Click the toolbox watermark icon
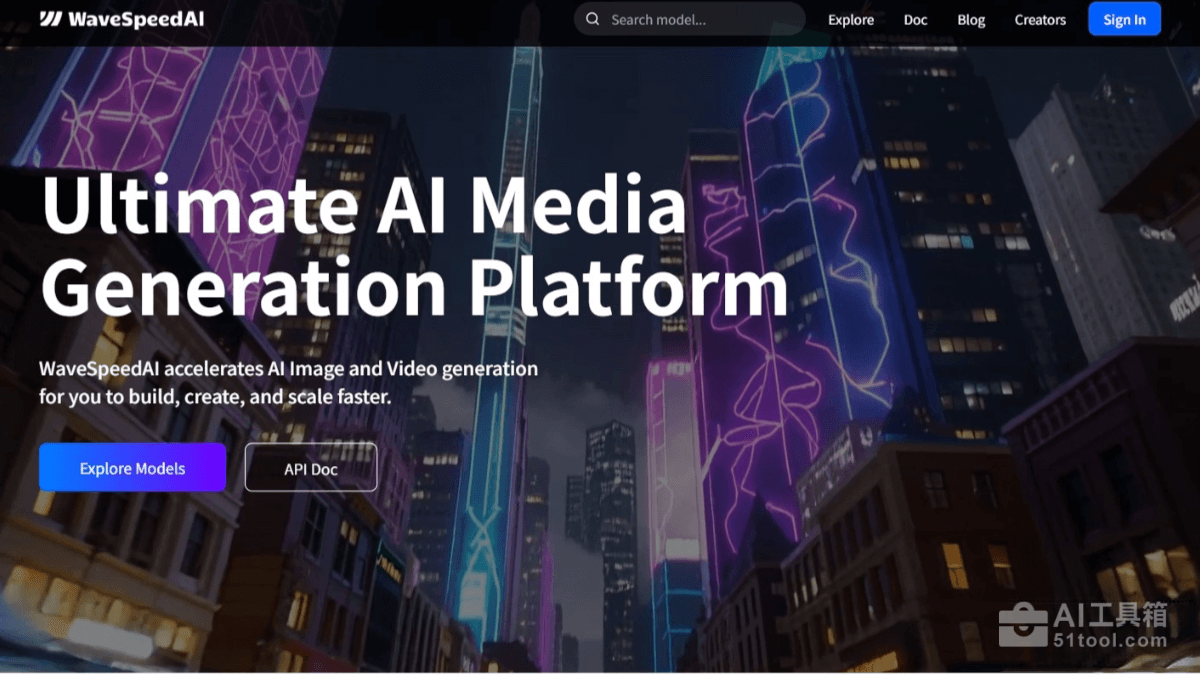 1022,626
